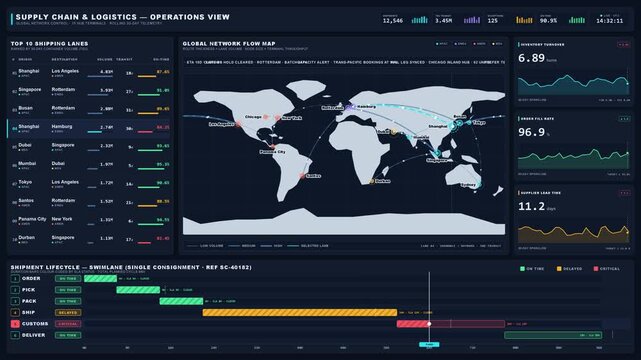Image resolution: width=641 pixels, height=360 pixels.
Task: Click the Los Angeles node on the map
Action: point(238,124)
